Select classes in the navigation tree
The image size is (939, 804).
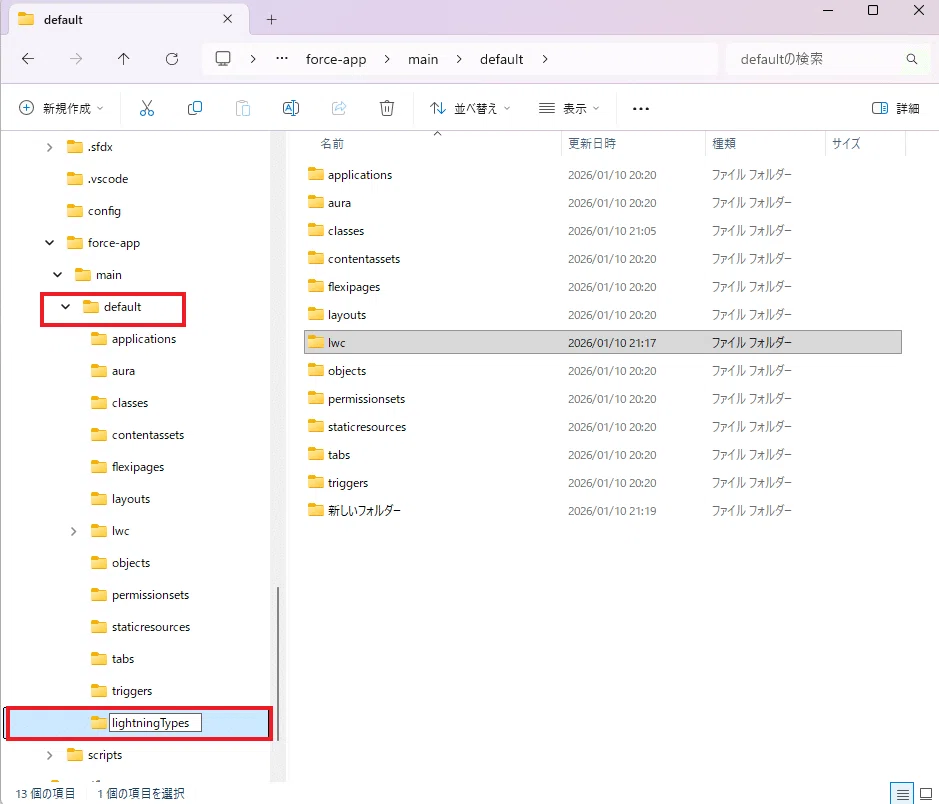(129, 403)
